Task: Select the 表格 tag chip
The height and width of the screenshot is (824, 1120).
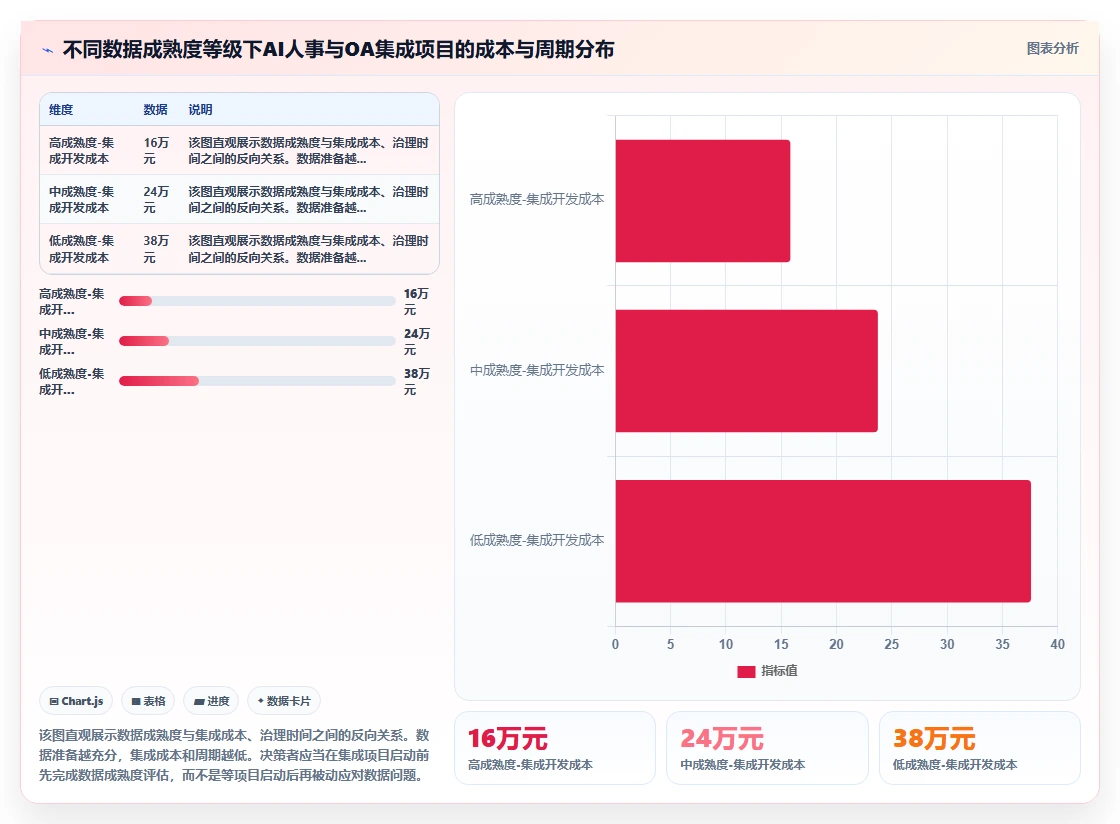Action: click(148, 701)
